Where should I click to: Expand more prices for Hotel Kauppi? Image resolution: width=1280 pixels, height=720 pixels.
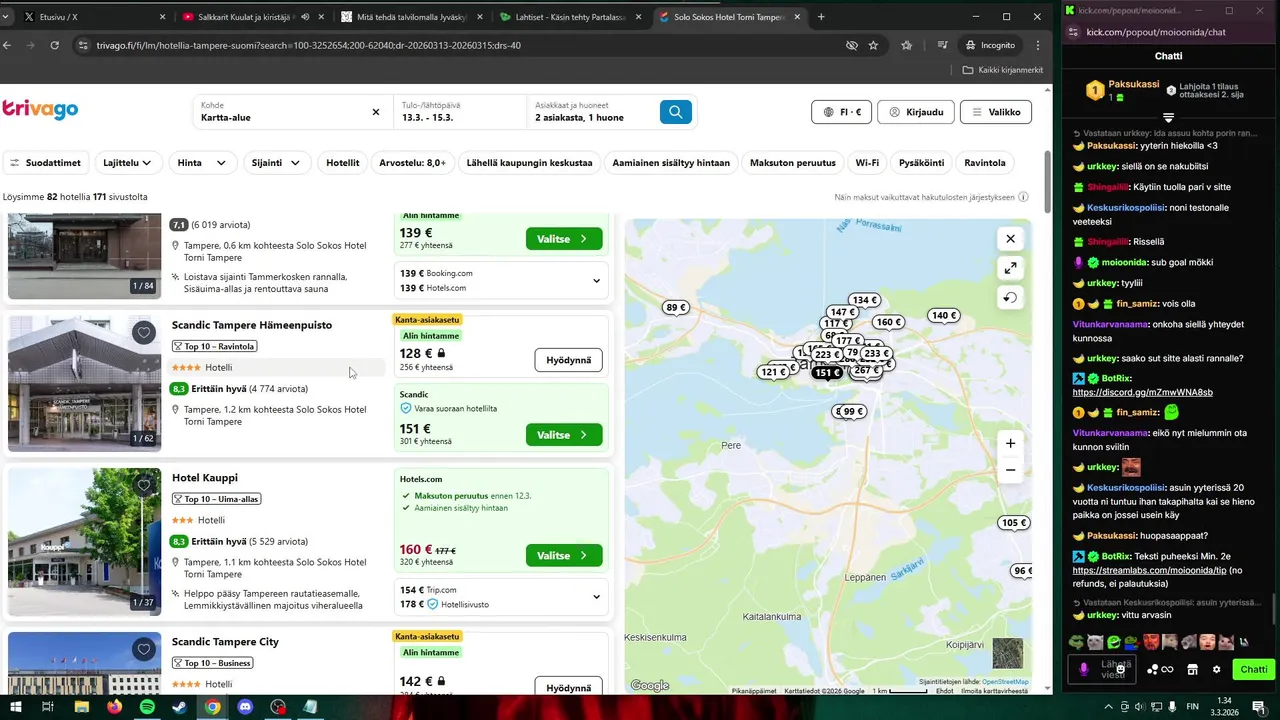click(x=596, y=597)
